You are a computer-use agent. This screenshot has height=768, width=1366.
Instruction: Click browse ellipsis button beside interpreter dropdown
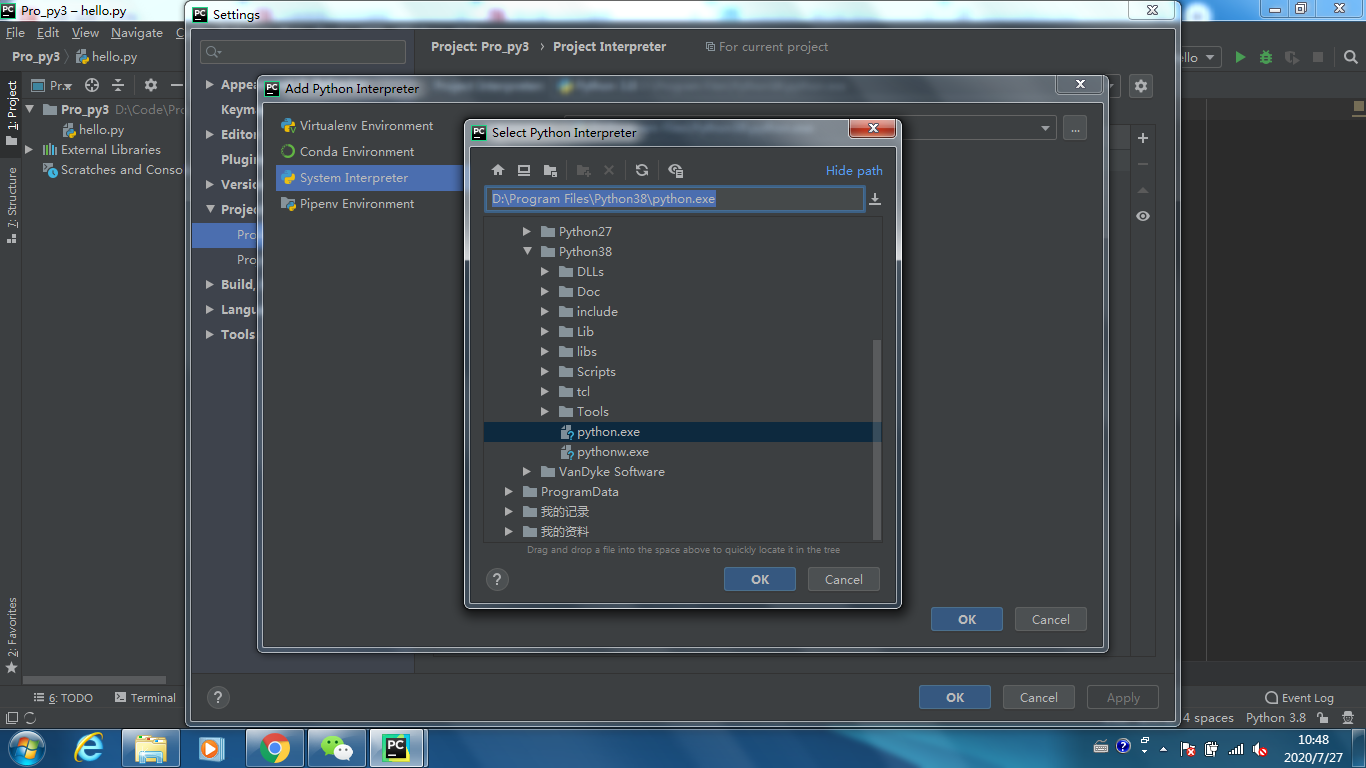1075,128
